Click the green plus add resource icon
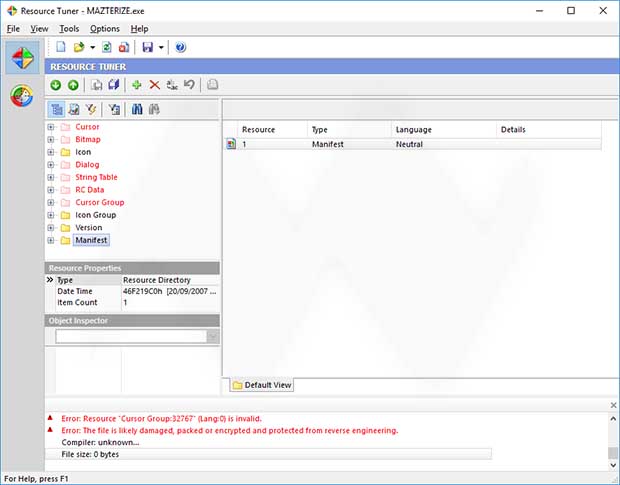Image resolution: width=620 pixels, height=485 pixels. [137, 85]
